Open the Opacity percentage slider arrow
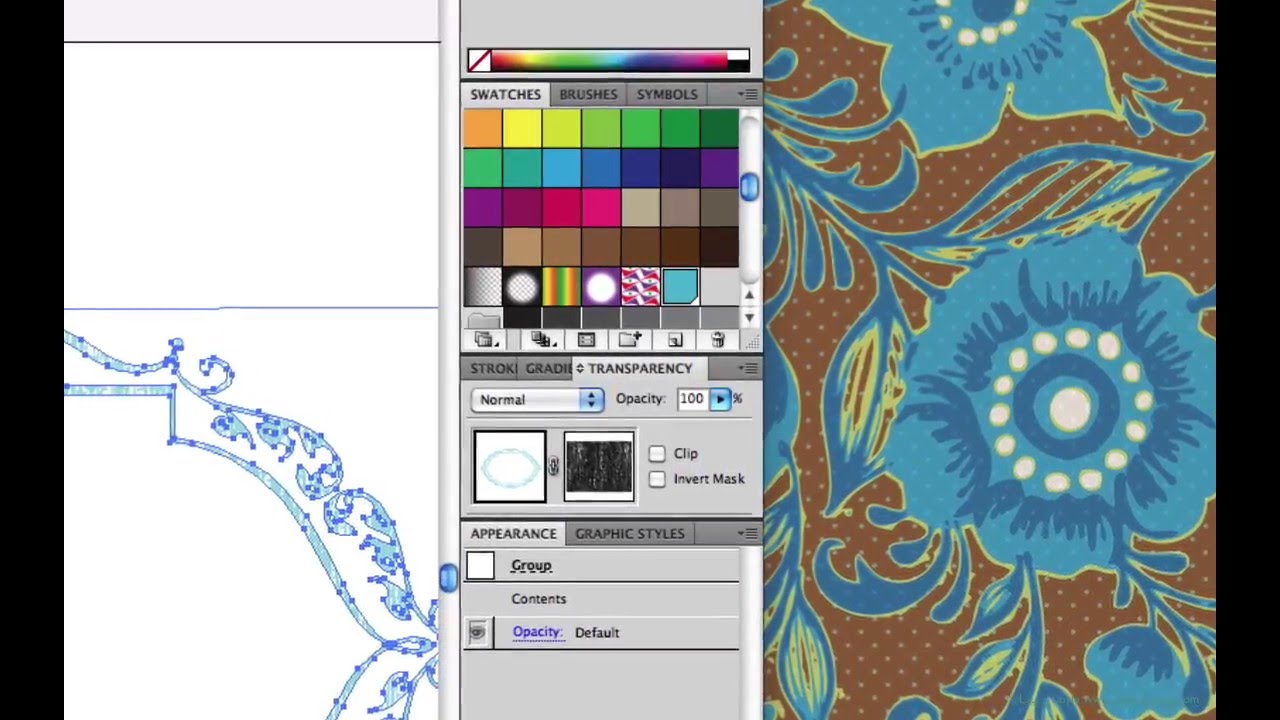The height and width of the screenshot is (720, 1280). [720, 399]
